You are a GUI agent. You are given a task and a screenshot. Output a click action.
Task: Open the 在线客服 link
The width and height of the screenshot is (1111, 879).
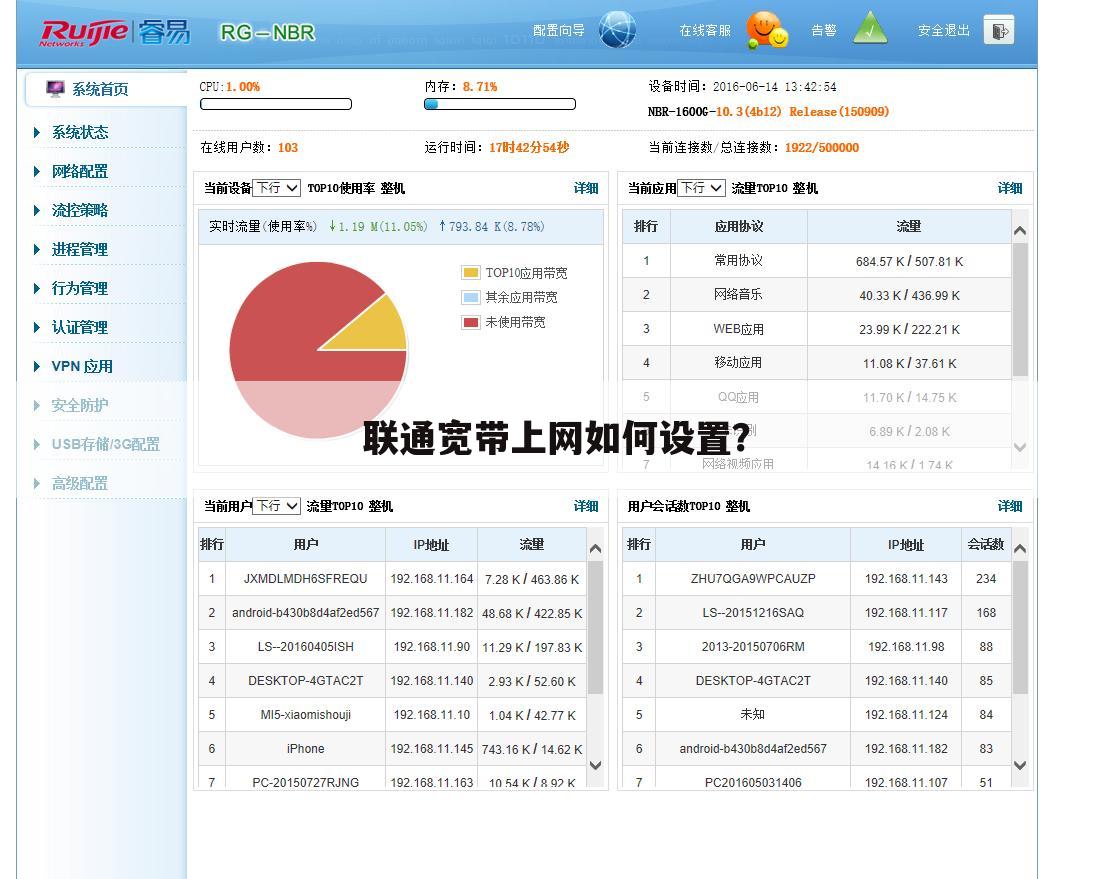704,30
